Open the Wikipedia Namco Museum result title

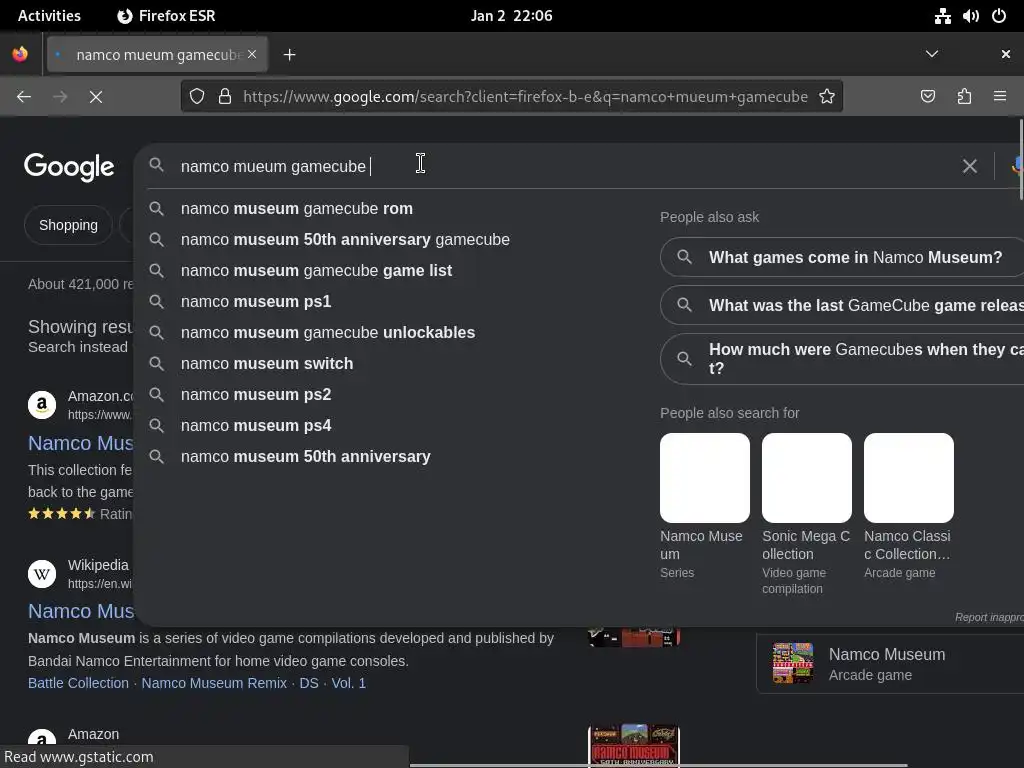point(80,611)
